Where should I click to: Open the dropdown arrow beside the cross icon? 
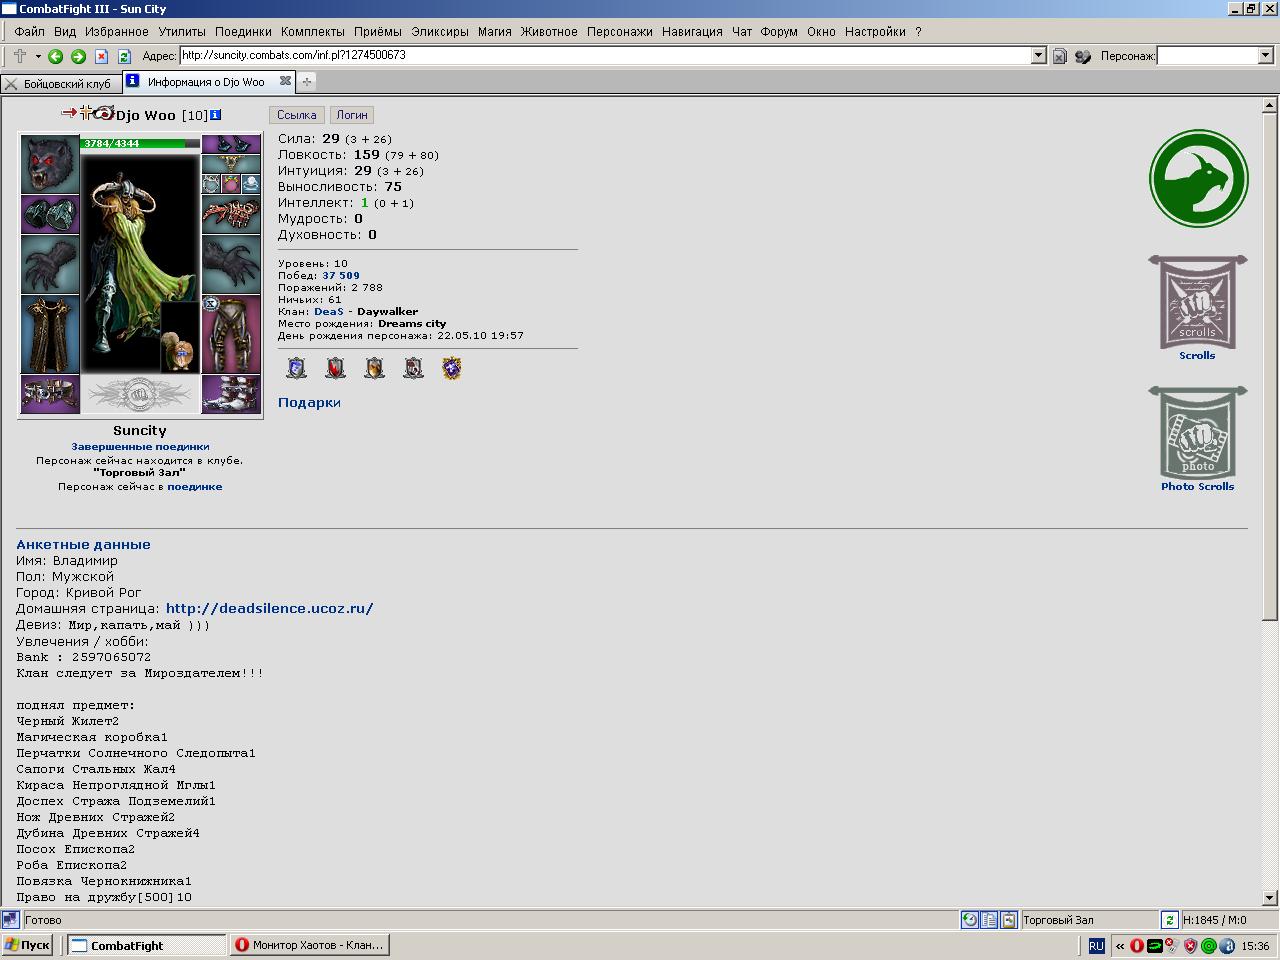pos(38,56)
